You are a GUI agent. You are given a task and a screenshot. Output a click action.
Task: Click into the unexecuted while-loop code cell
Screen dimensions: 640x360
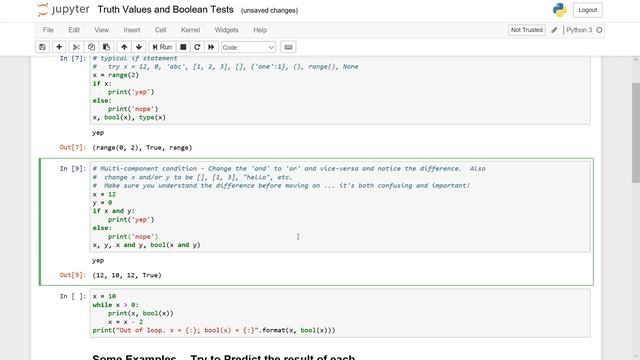tap(340, 313)
